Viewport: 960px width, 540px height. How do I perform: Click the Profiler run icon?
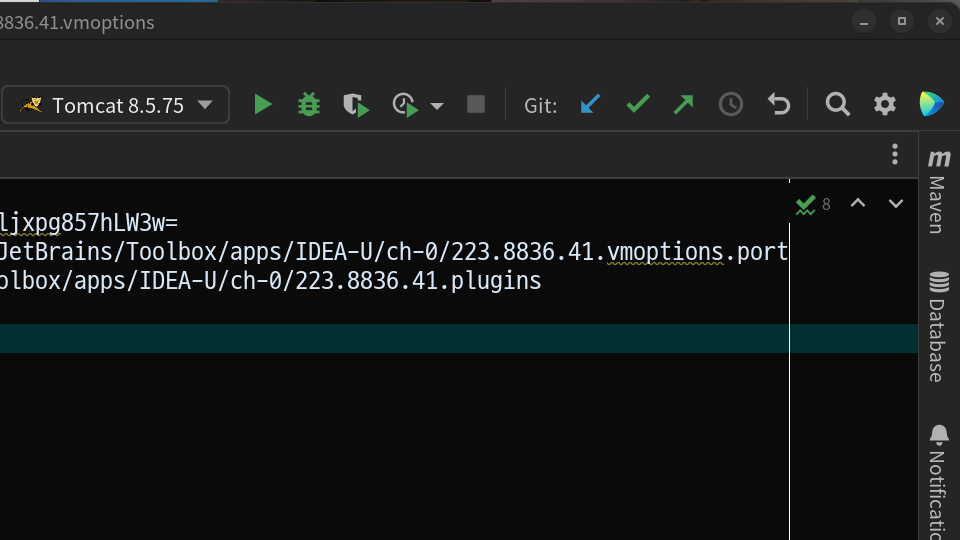click(405, 105)
